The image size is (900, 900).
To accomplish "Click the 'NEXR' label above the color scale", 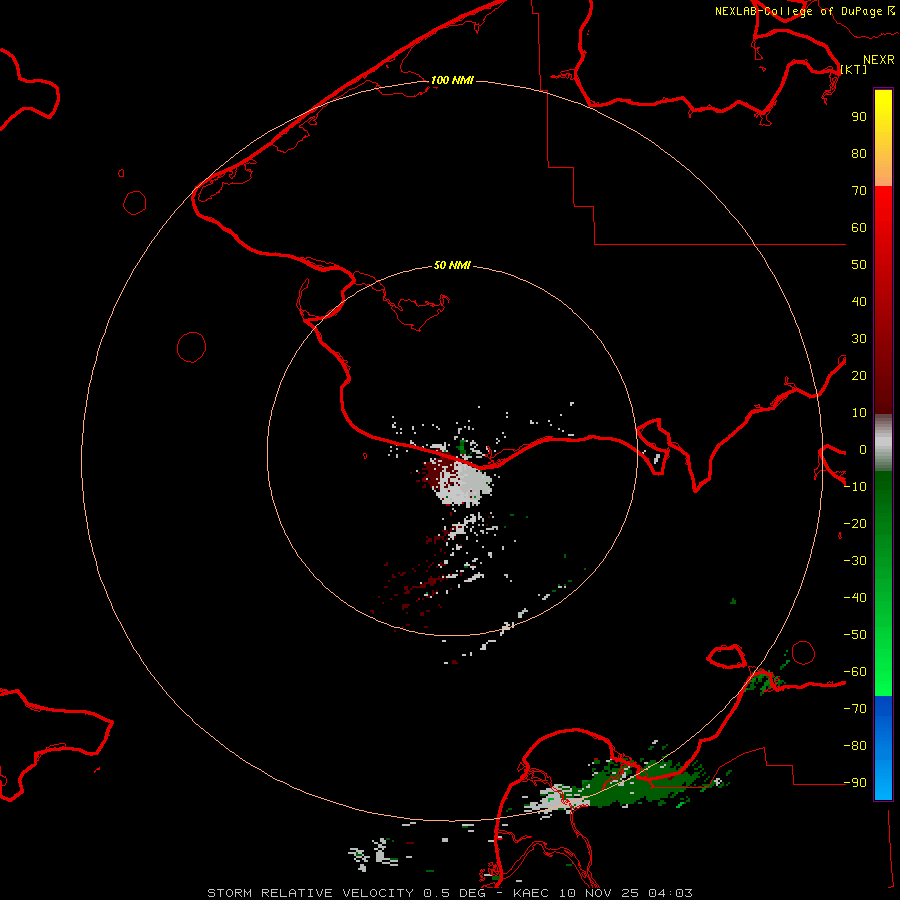I will click(x=878, y=60).
